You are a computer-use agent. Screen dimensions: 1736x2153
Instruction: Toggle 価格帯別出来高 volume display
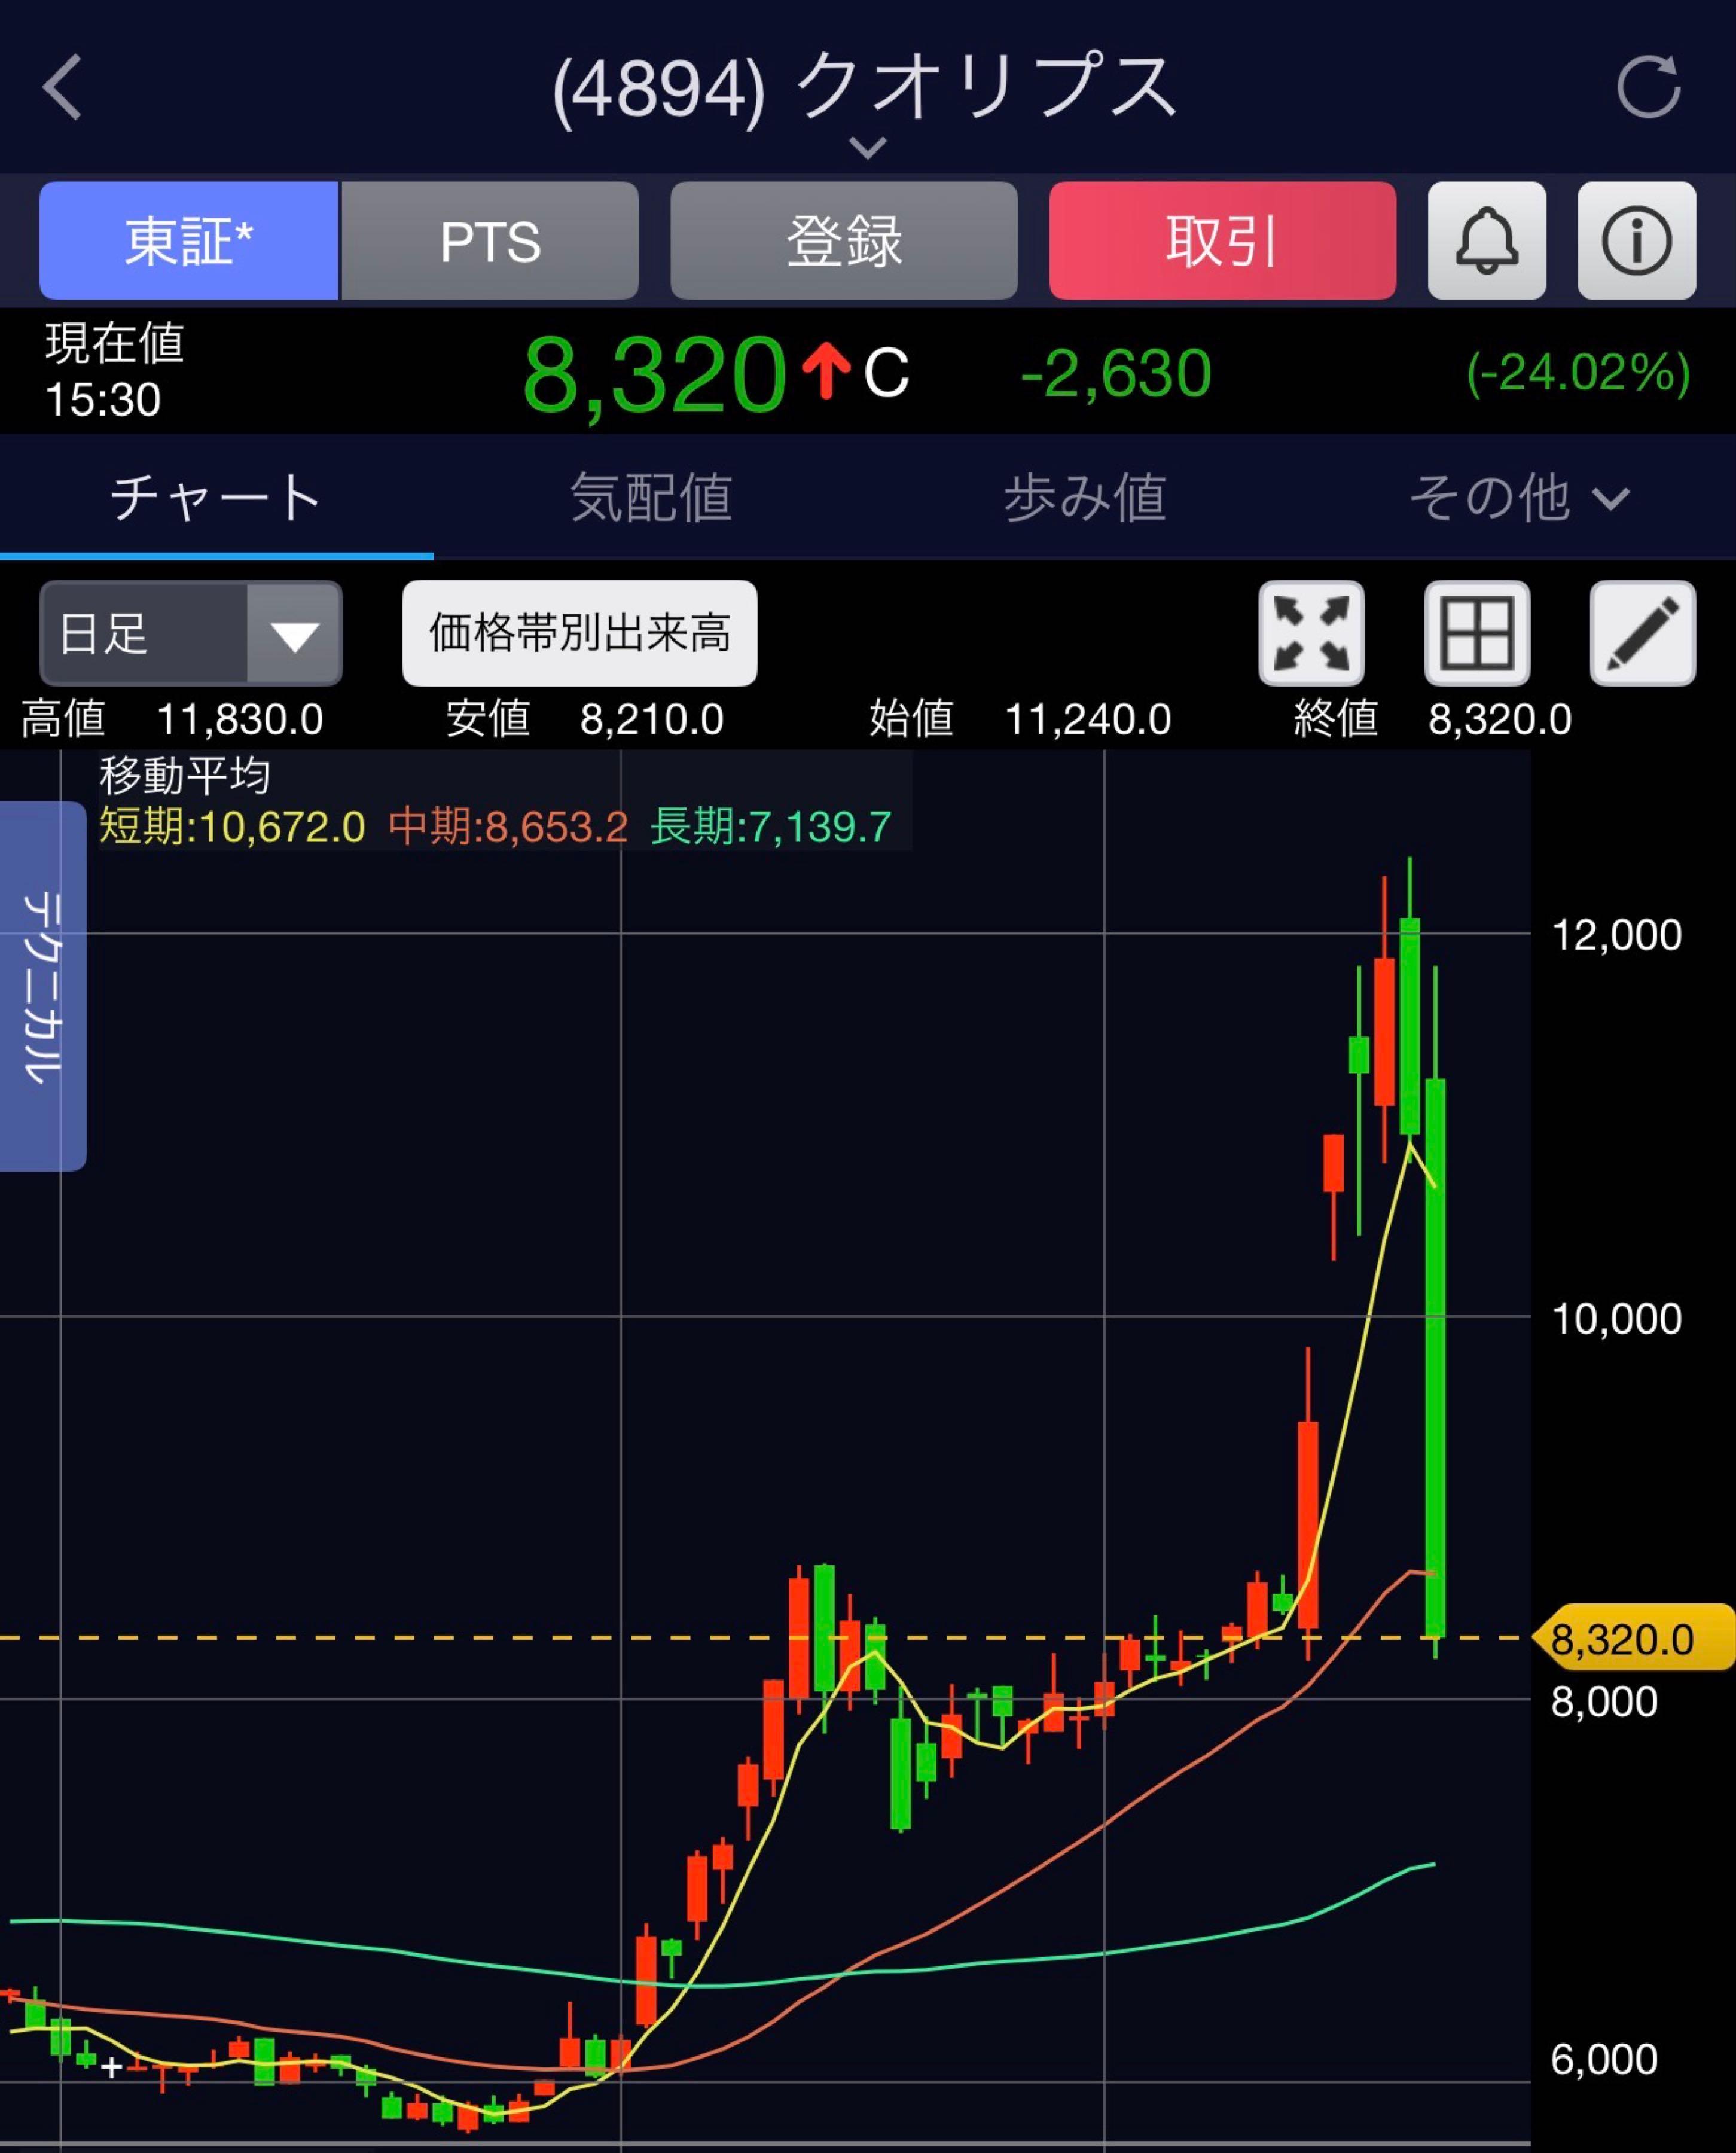(x=579, y=633)
